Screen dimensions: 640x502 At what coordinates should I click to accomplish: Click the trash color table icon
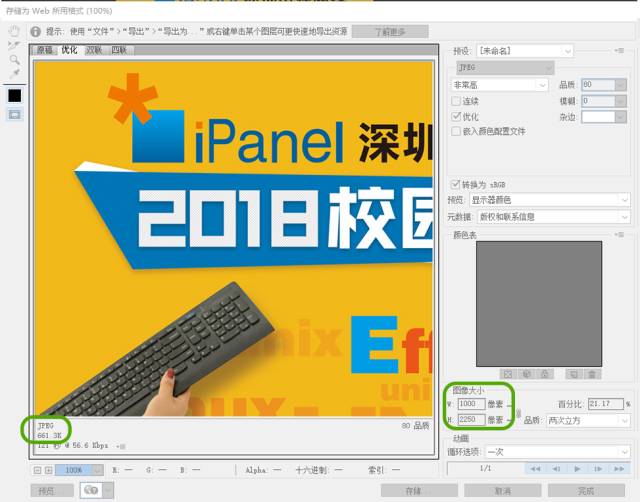click(592, 374)
